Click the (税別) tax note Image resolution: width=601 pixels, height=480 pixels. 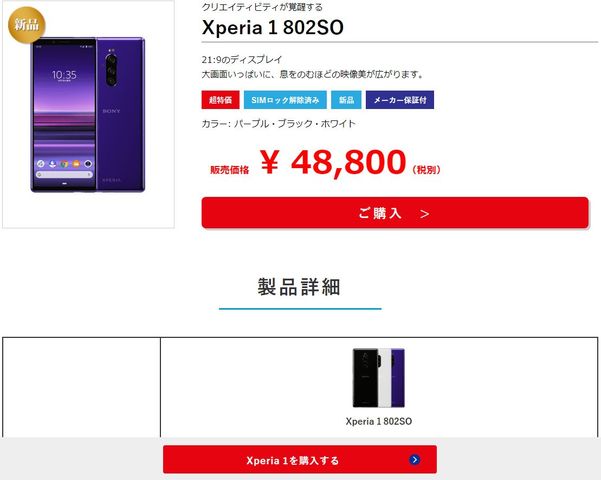426,170
